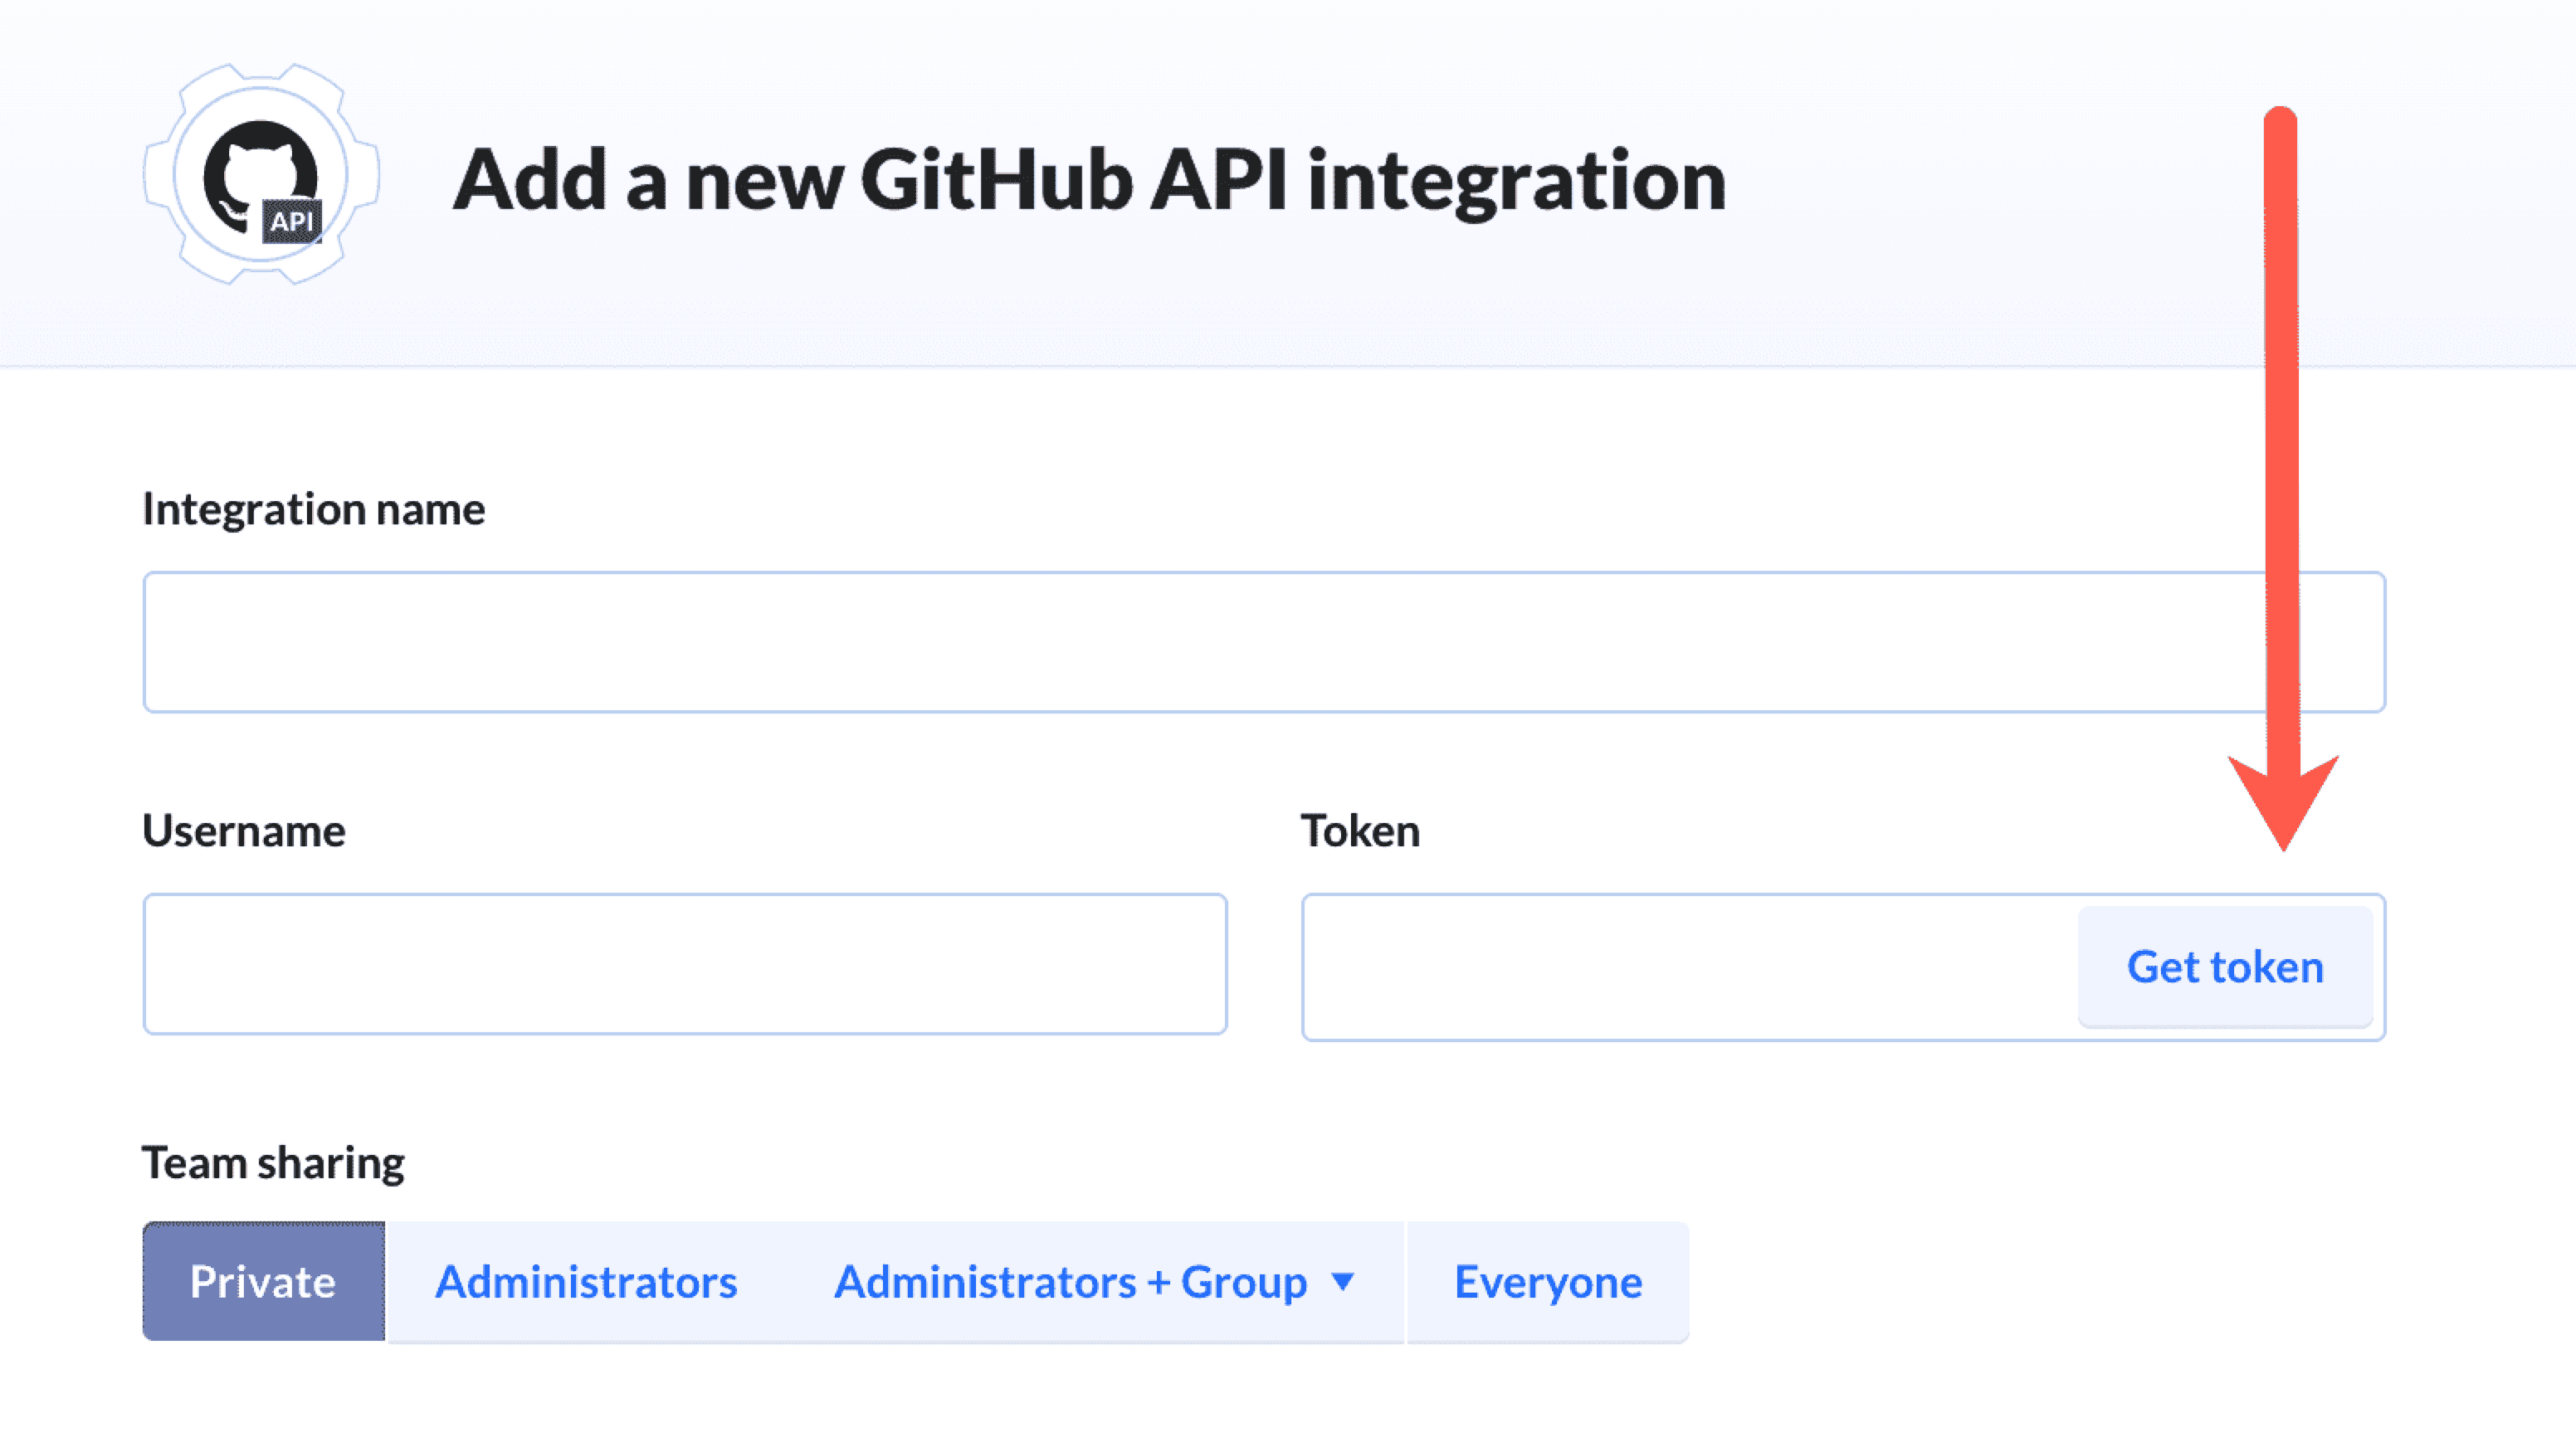
Task: Click the Integration name input field
Action: (x=1263, y=641)
